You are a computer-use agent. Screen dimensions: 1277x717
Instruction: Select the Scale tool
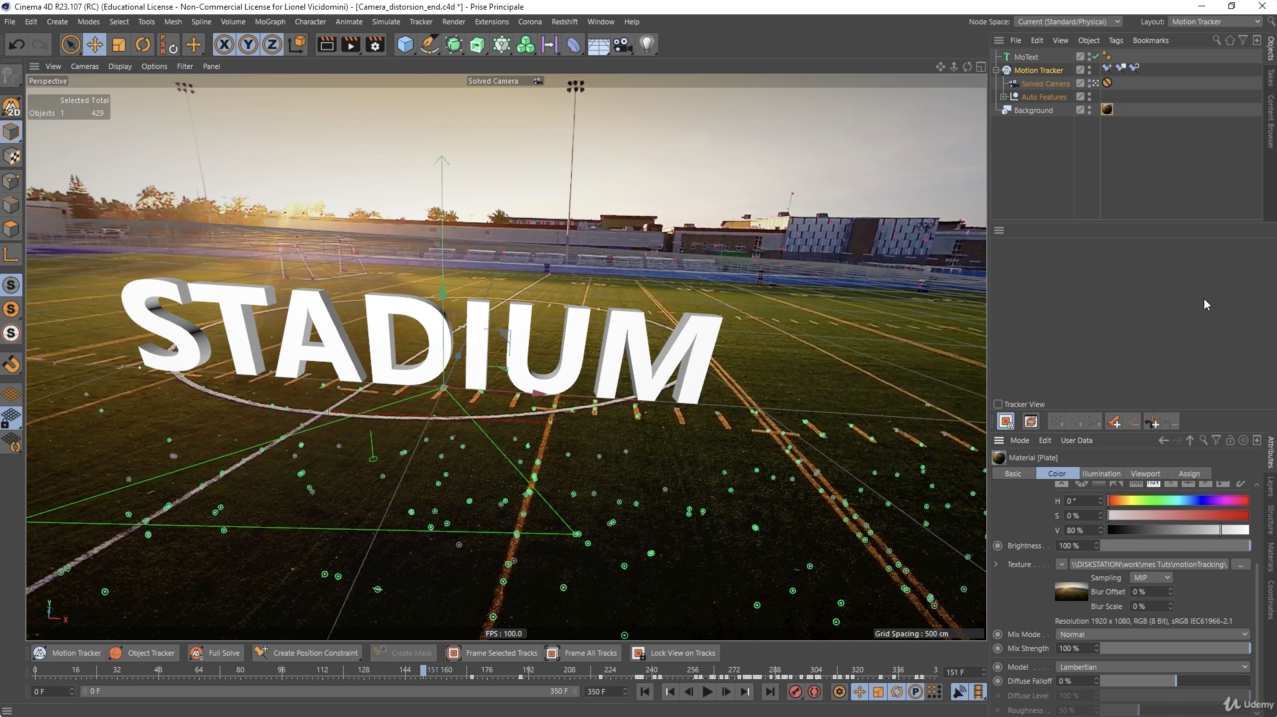coord(119,44)
